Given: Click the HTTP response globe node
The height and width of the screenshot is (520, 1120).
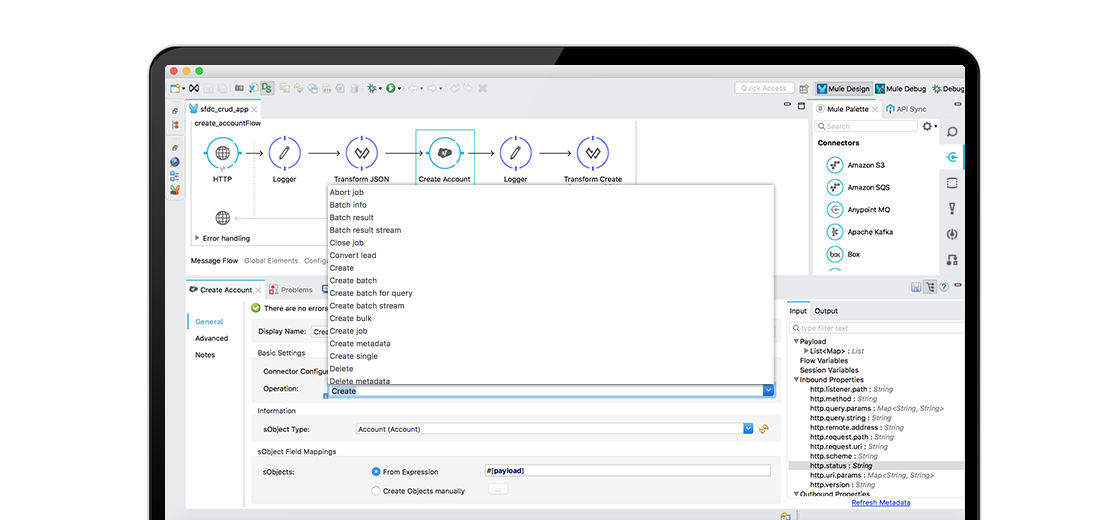Looking at the screenshot, I should 222,217.
